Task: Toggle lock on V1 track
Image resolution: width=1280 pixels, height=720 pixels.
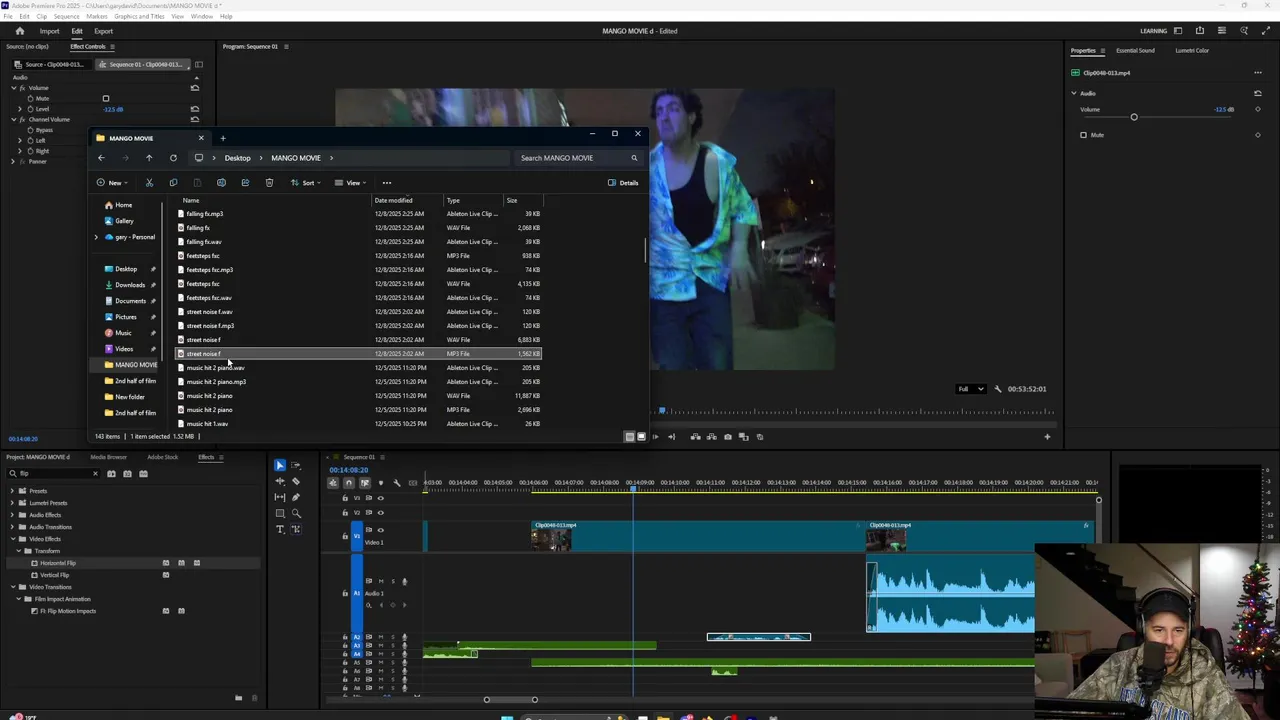Action: point(345,536)
